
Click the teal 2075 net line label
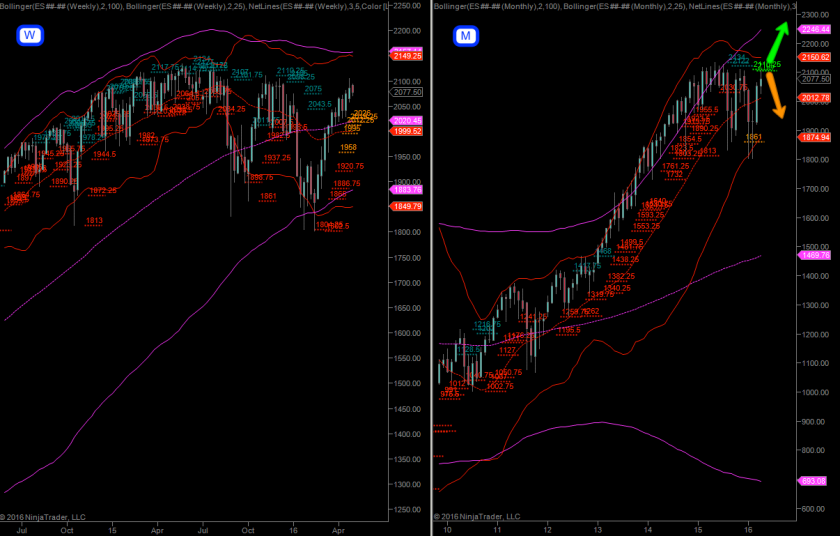(313, 89)
